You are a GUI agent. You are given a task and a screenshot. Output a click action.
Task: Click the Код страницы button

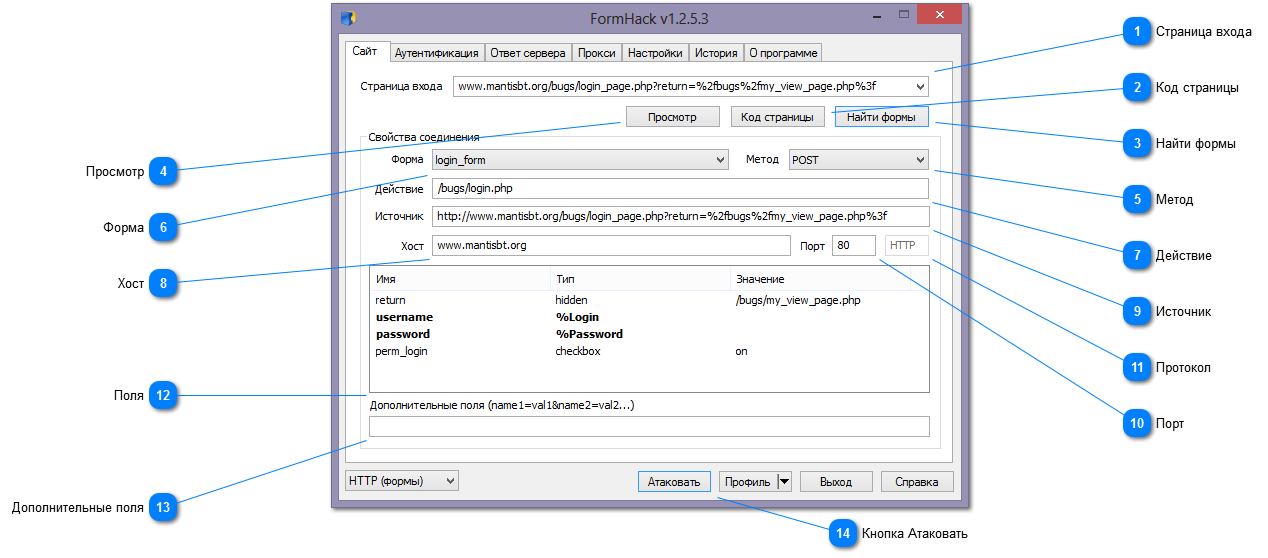777,117
